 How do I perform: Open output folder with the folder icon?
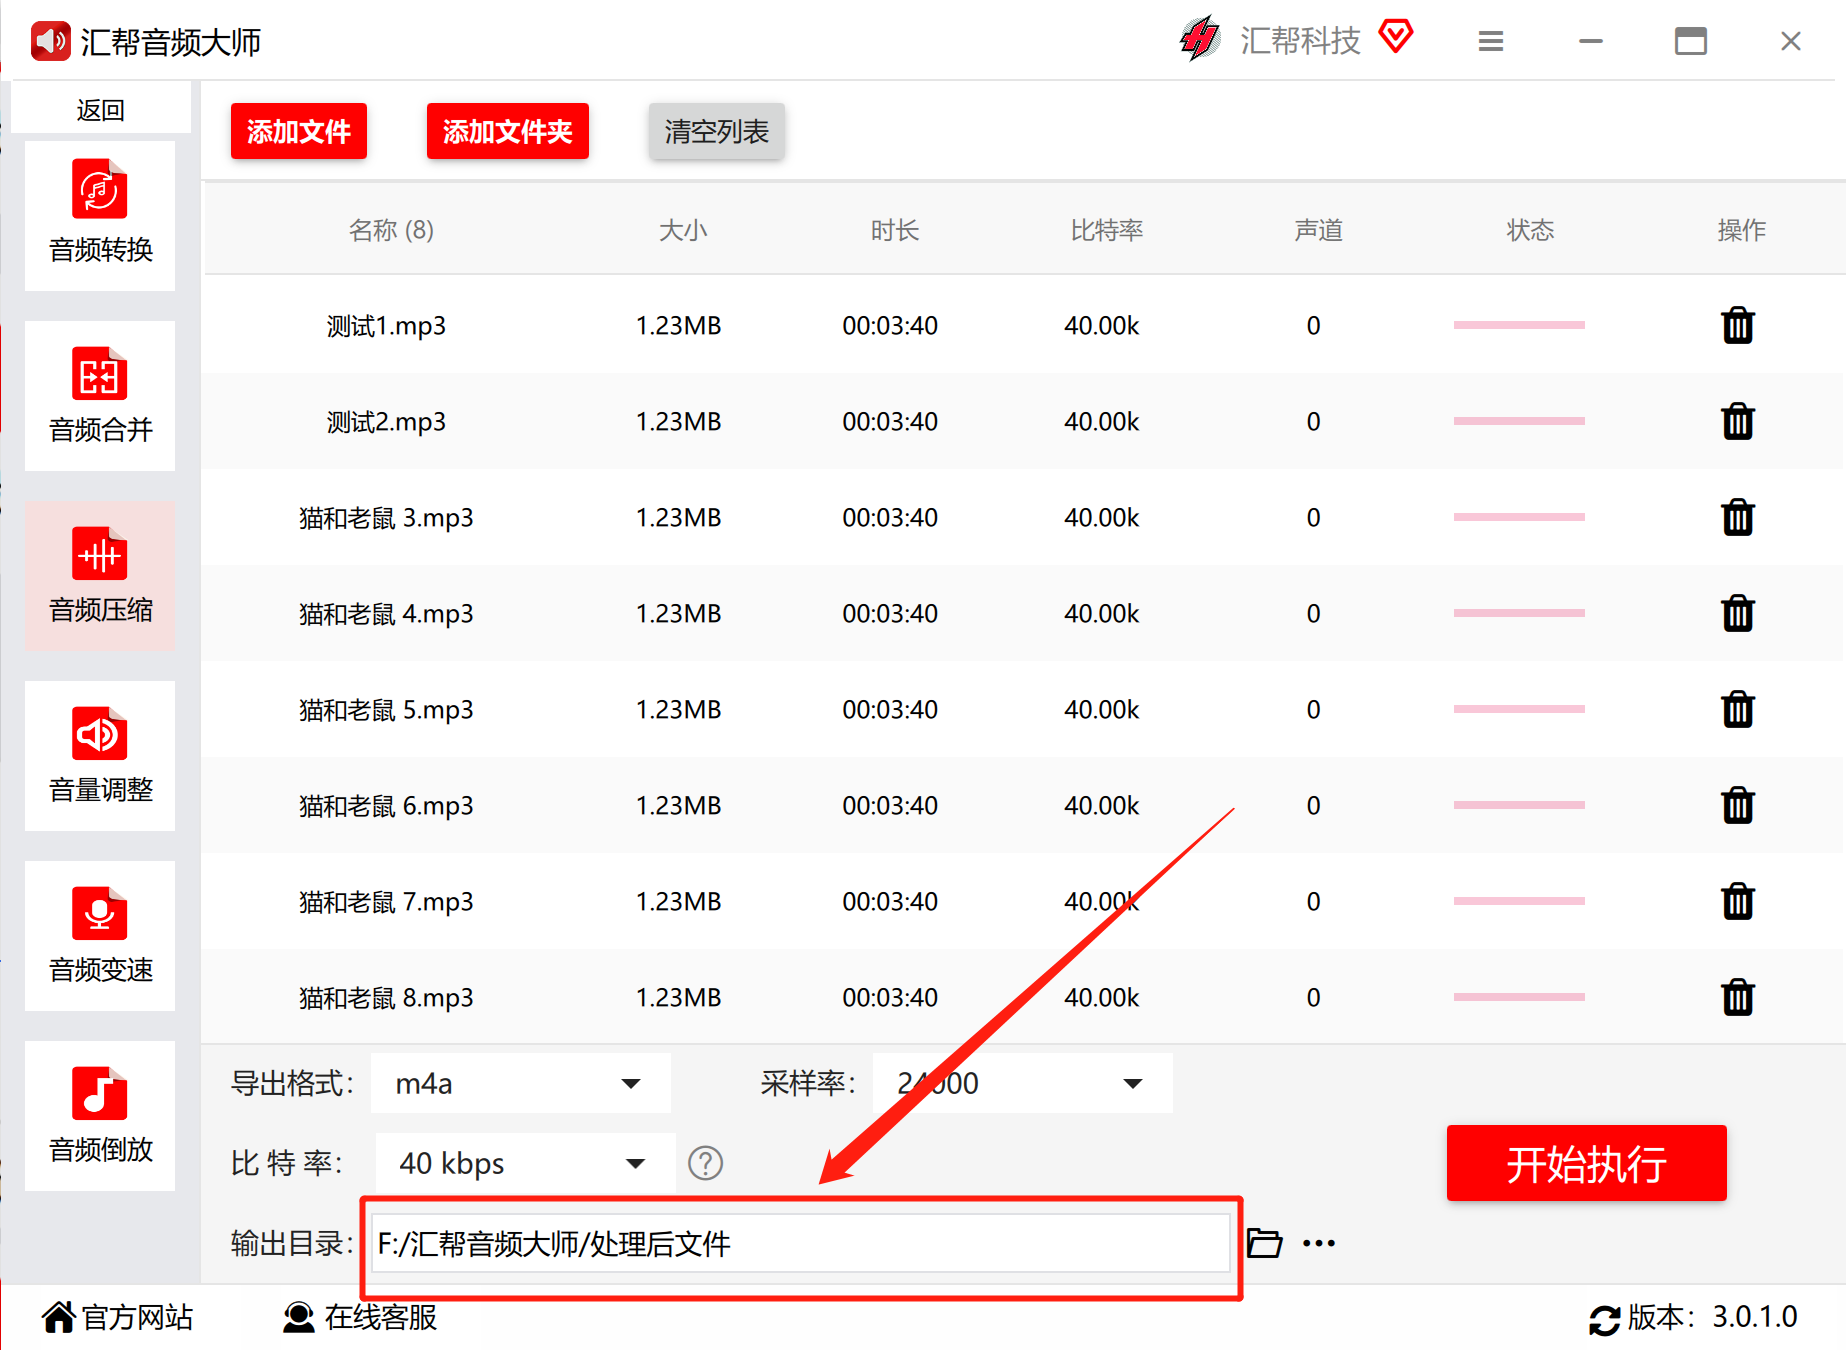coord(1265,1243)
